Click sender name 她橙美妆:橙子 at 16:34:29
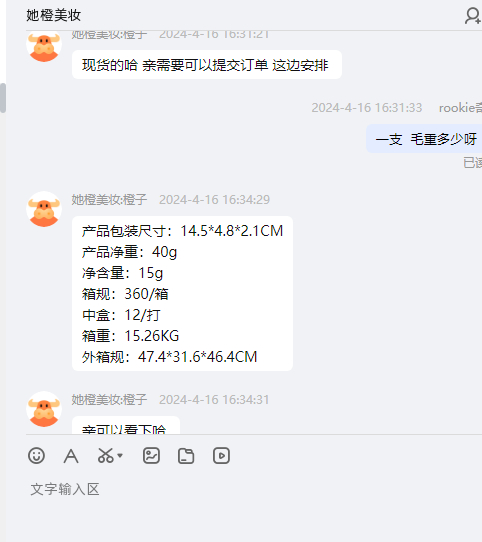Viewport: 482px width, 542px height. click(x=109, y=199)
